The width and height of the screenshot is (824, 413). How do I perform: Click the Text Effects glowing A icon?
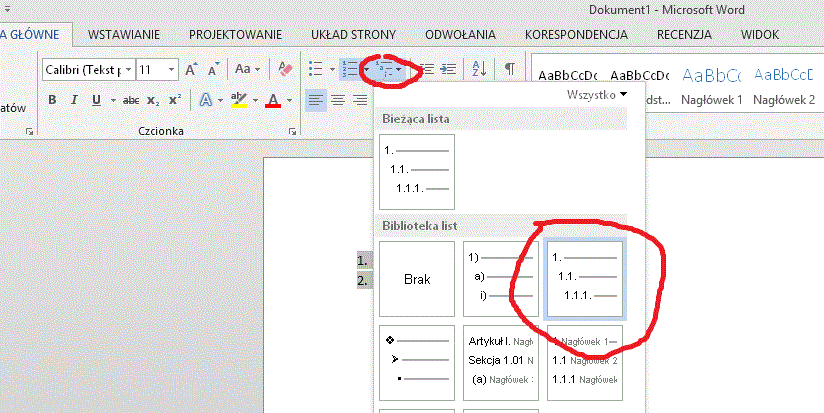click(x=206, y=100)
